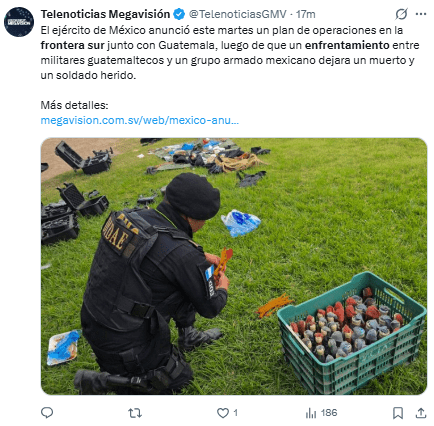Click the 17m timestamp
Viewport: 434px width, 426px height.
pos(305,14)
